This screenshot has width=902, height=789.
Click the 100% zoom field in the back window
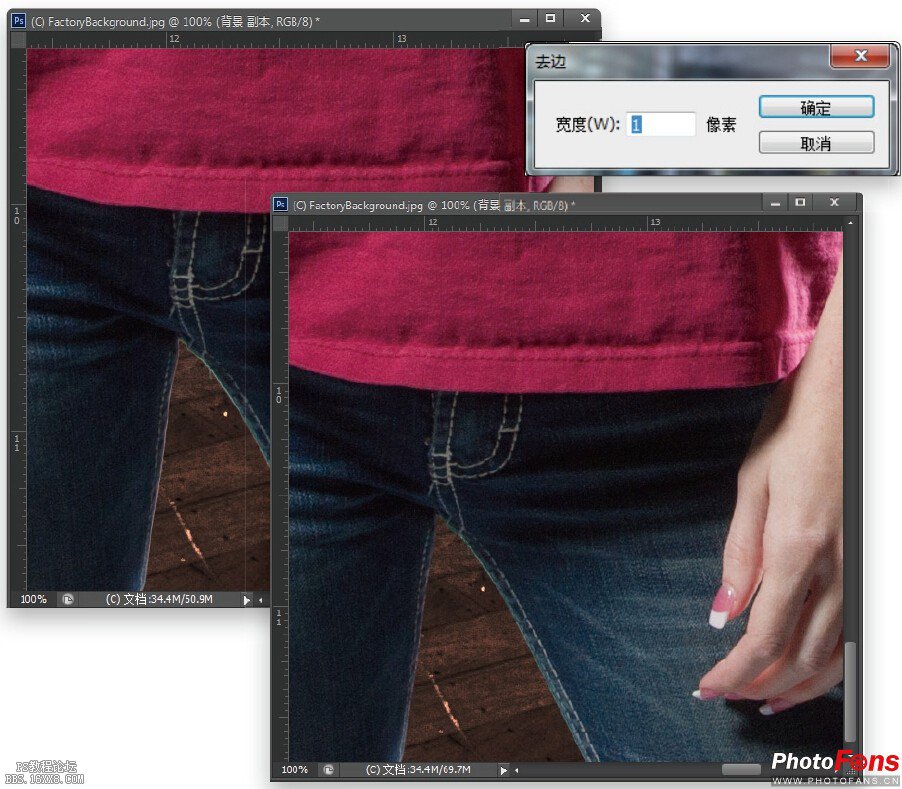pyautogui.click(x=33, y=599)
